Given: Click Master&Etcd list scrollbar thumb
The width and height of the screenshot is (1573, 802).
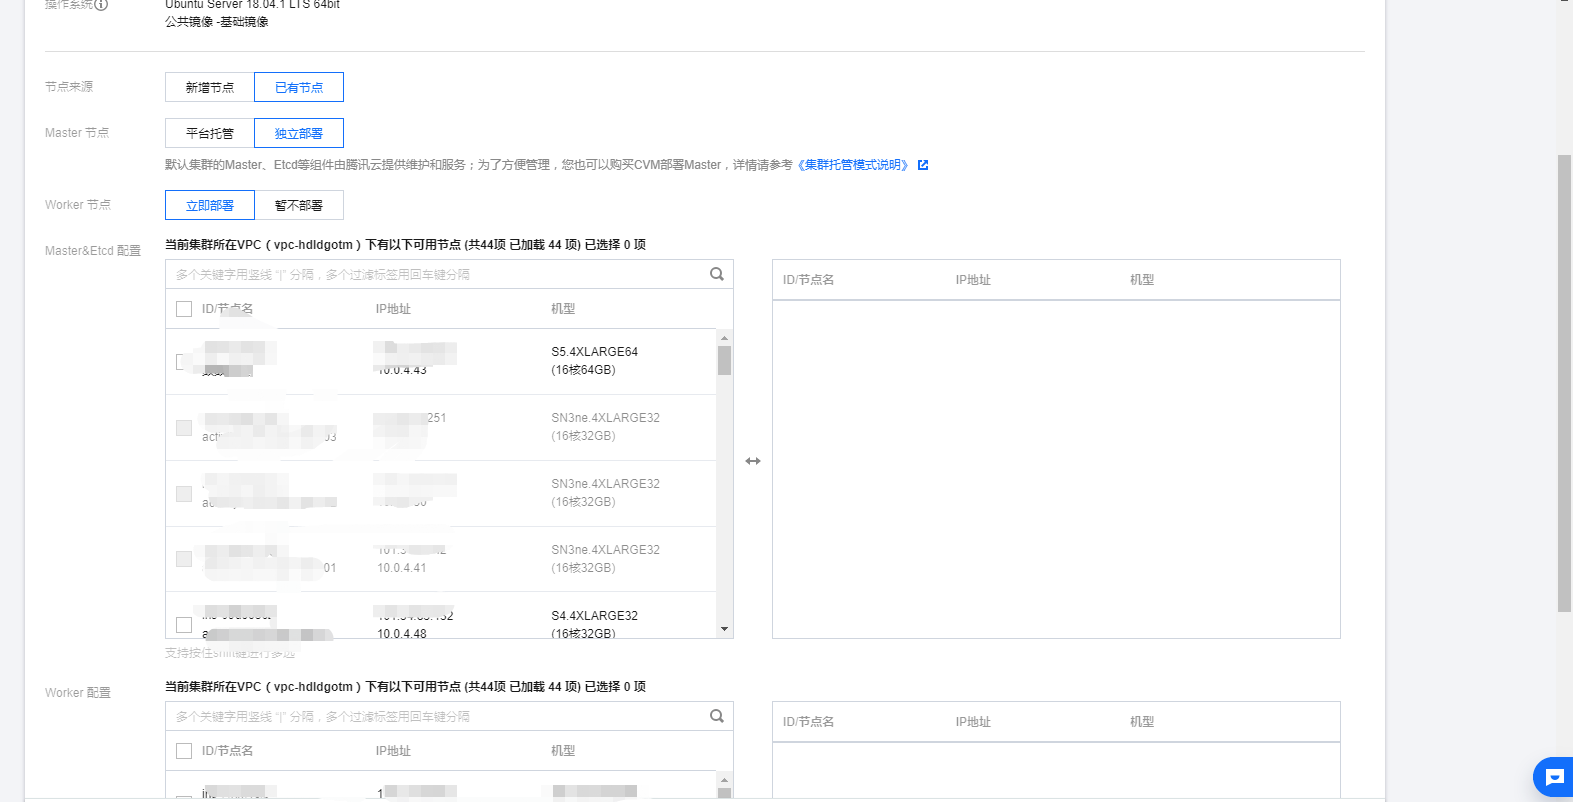Looking at the screenshot, I should click(x=724, y=360).
